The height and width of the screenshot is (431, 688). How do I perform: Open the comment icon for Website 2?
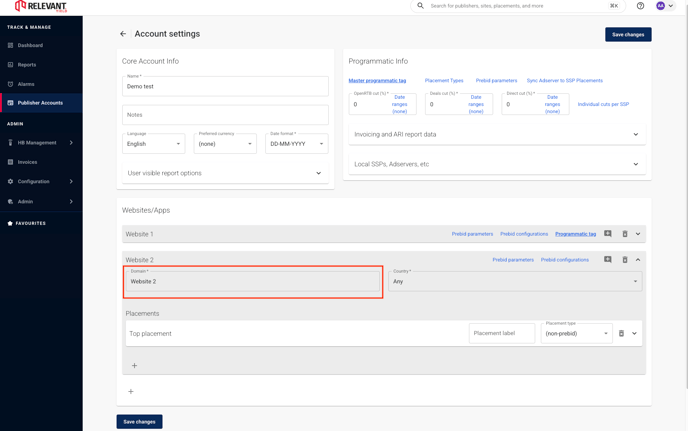pos(608,260)
